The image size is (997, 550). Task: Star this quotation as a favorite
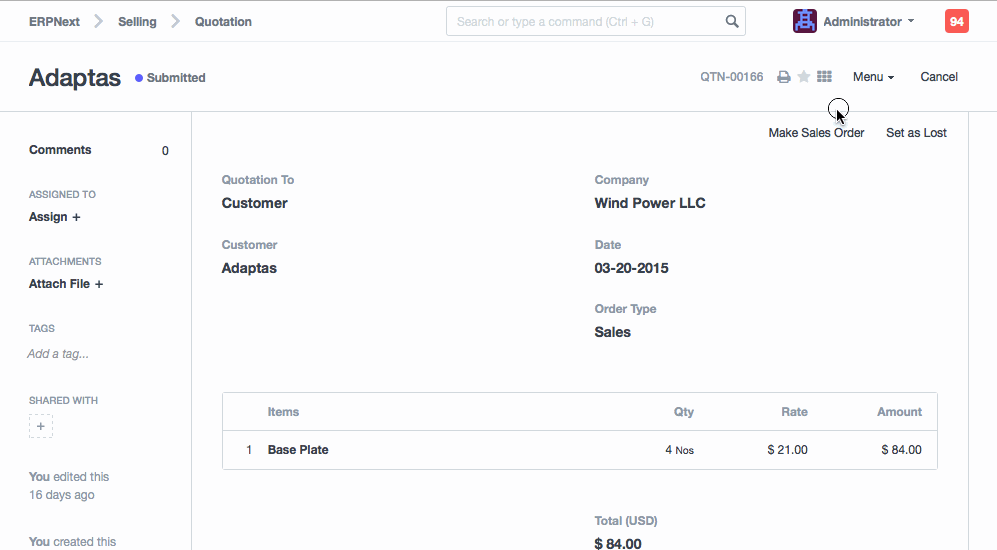pos(804,77)
